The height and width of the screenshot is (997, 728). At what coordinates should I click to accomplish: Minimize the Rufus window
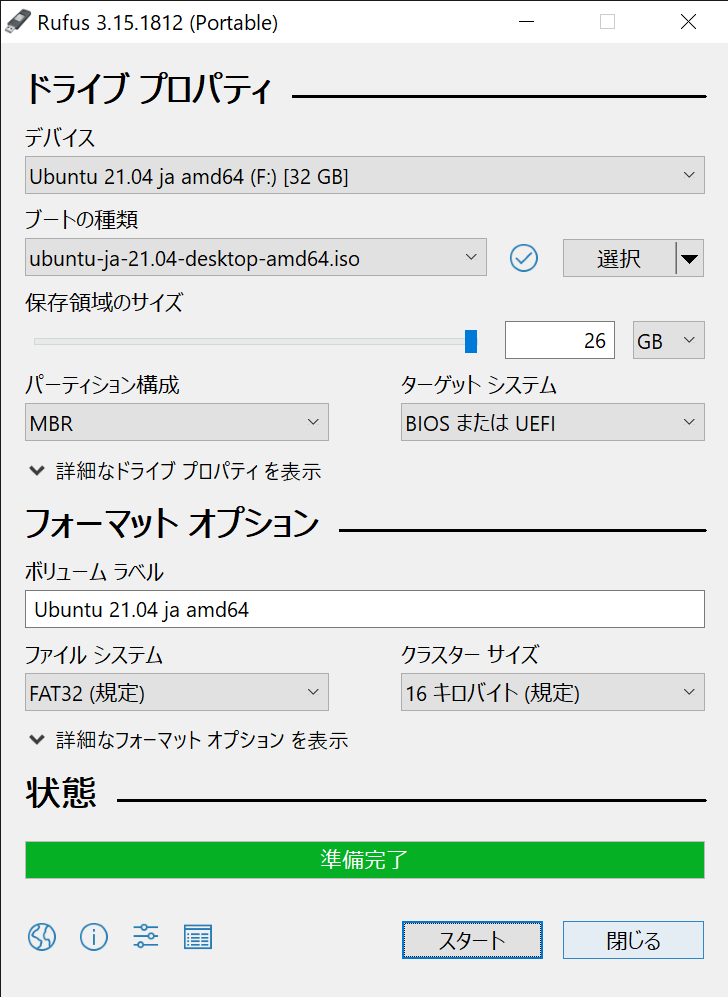tap(526, 22)
